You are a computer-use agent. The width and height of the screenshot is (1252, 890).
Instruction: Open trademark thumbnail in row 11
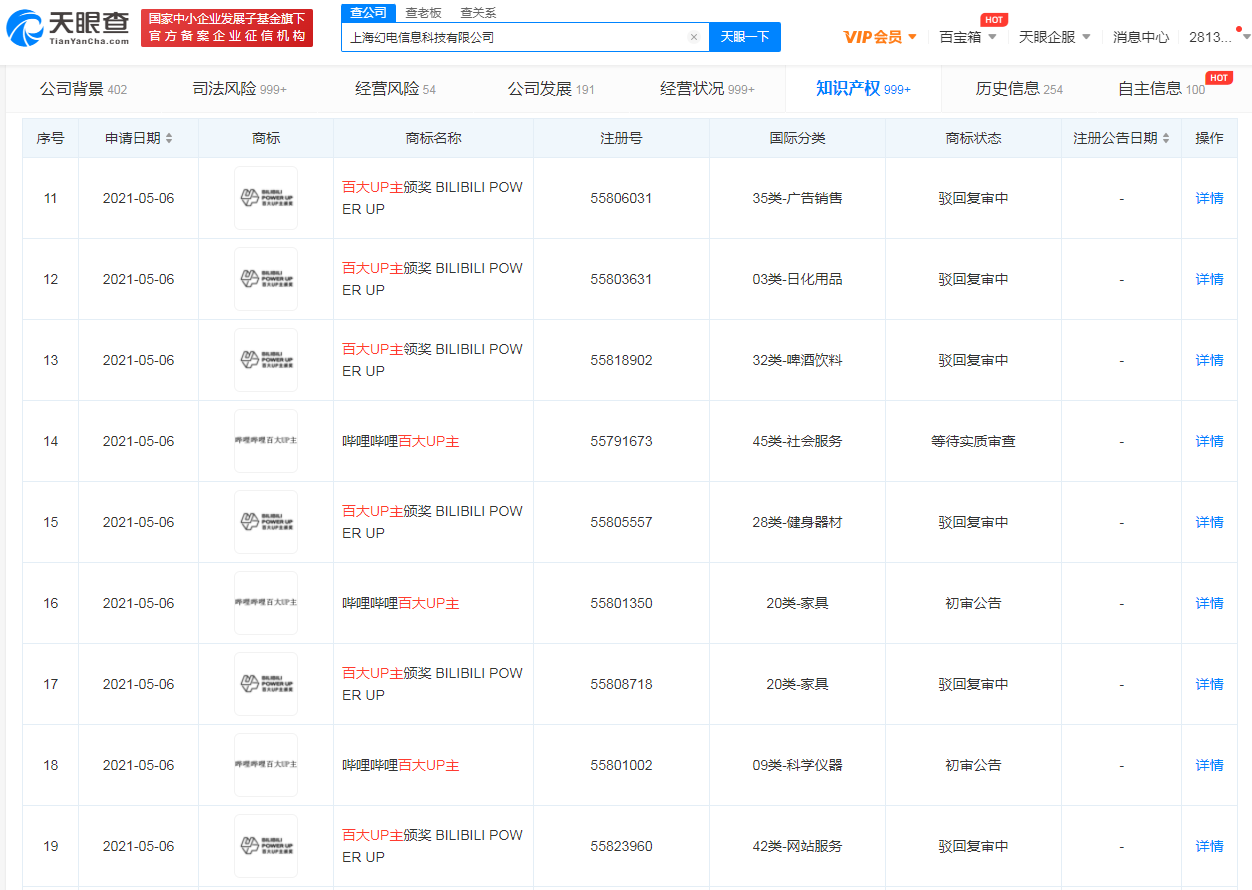pyautogui.click(x=266, y=198)
